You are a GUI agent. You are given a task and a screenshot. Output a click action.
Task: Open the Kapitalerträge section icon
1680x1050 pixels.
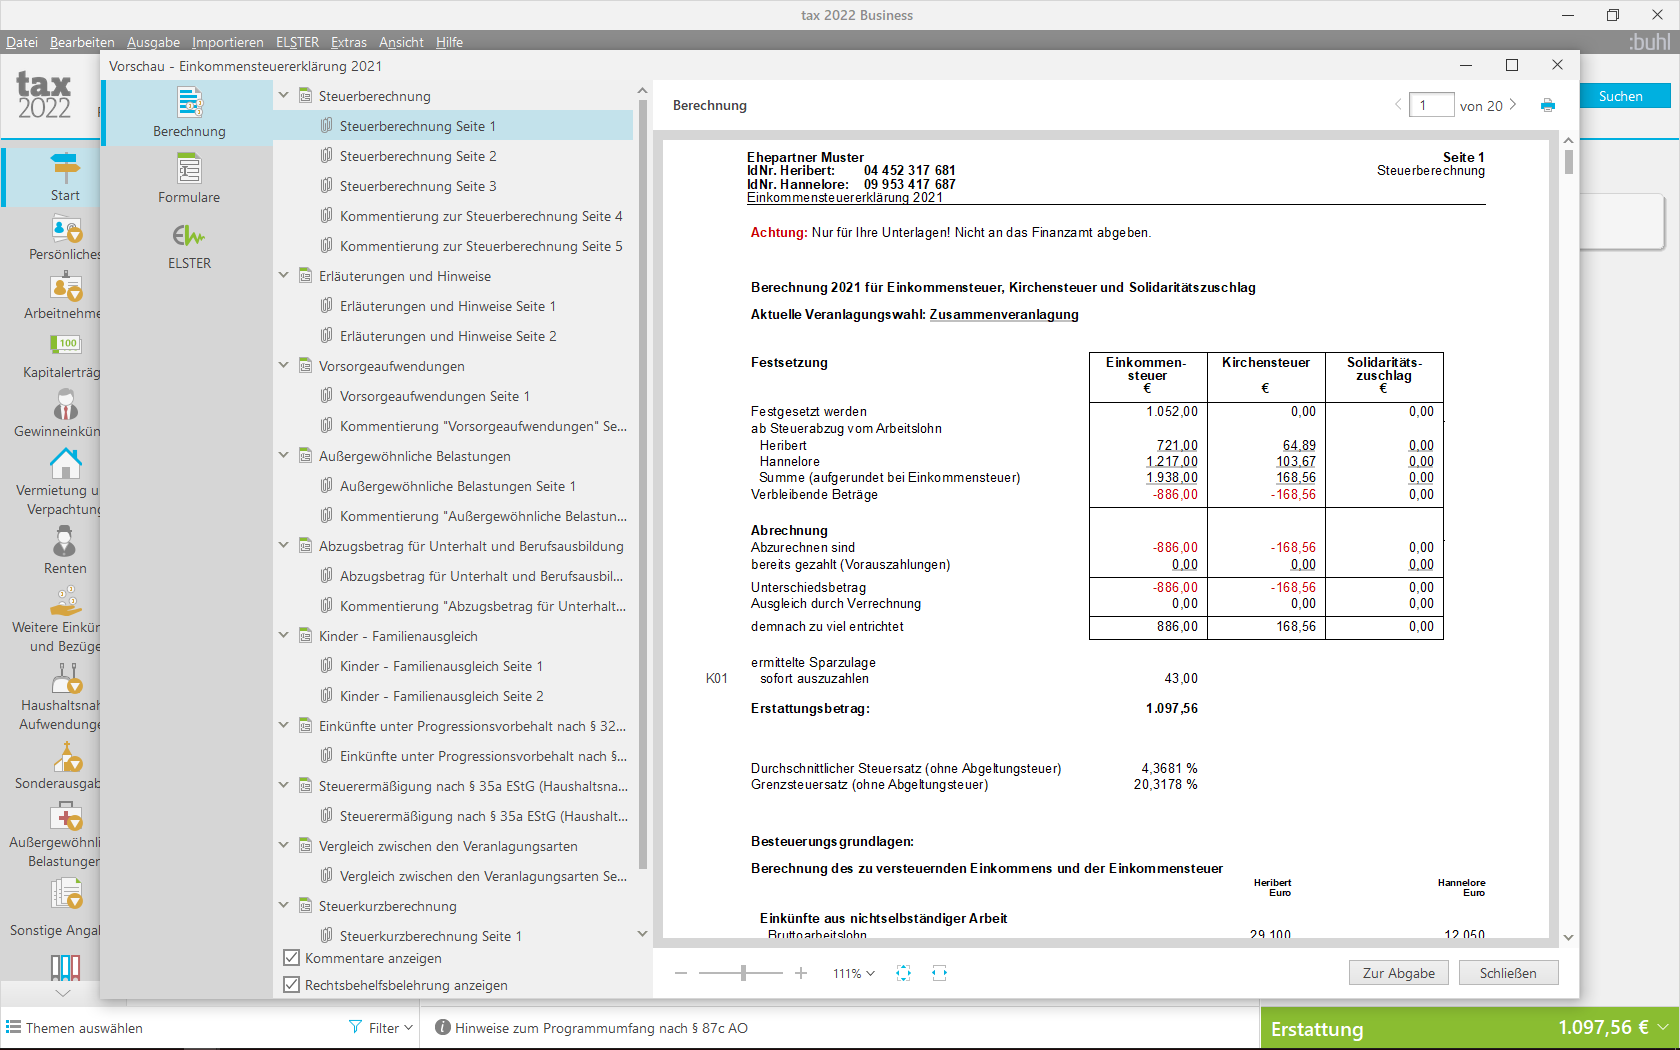pos(66,344)
